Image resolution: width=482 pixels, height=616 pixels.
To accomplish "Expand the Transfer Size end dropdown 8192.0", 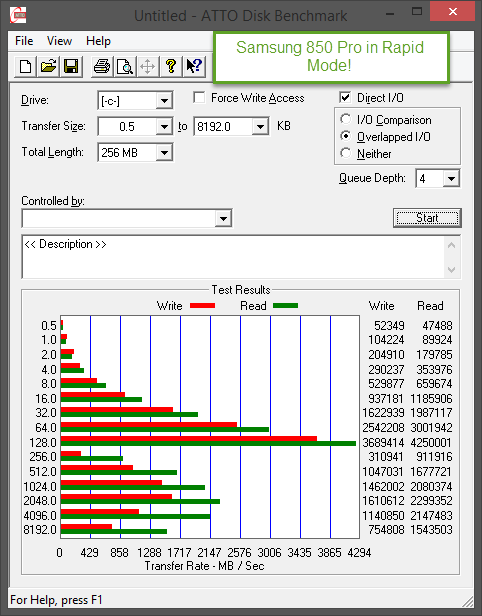I will pos(260,126).
